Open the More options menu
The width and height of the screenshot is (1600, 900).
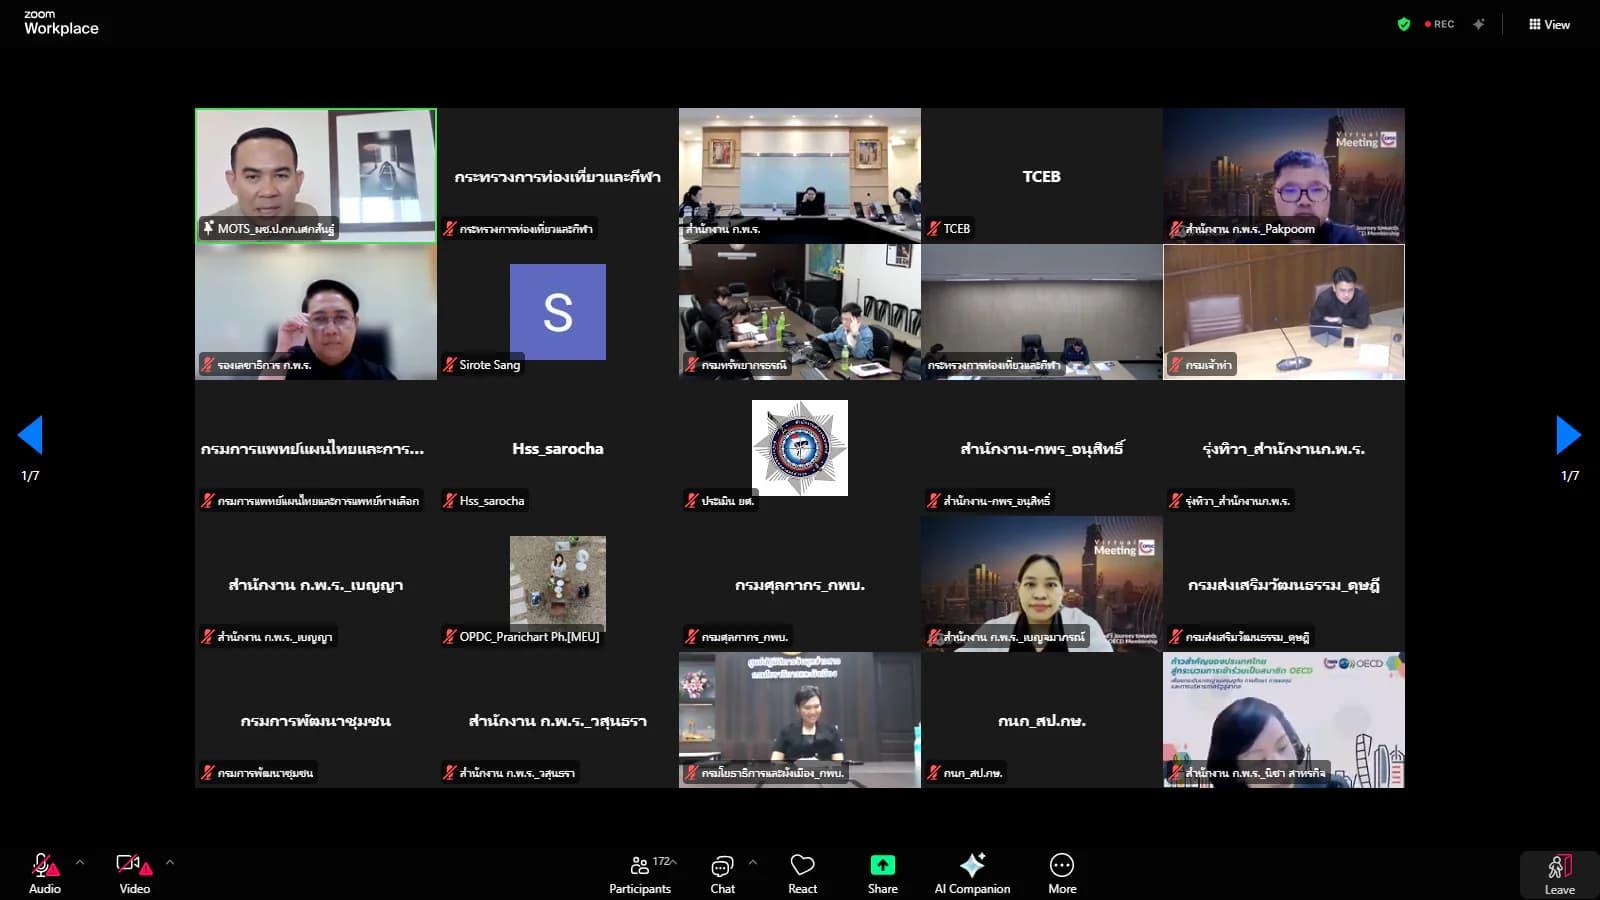(1062, 873)
